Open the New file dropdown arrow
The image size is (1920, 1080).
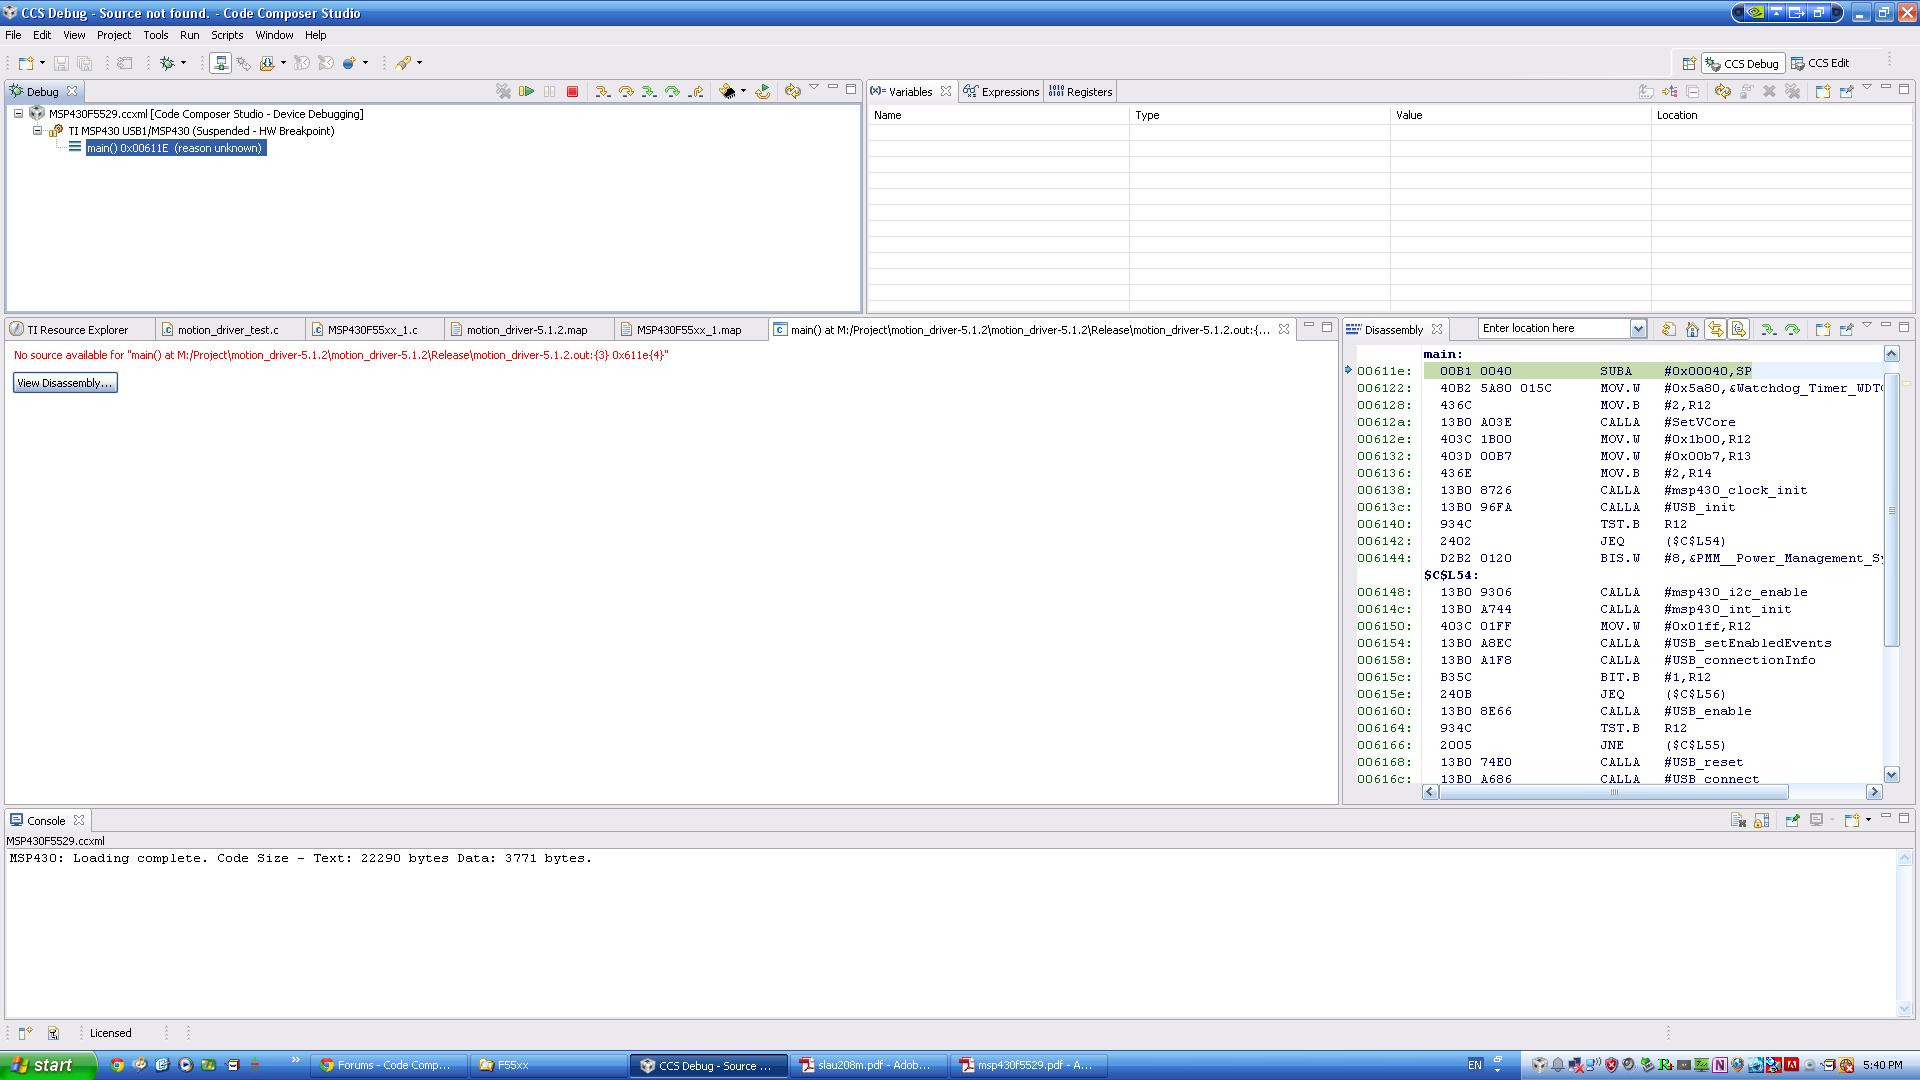coord(42,63)
